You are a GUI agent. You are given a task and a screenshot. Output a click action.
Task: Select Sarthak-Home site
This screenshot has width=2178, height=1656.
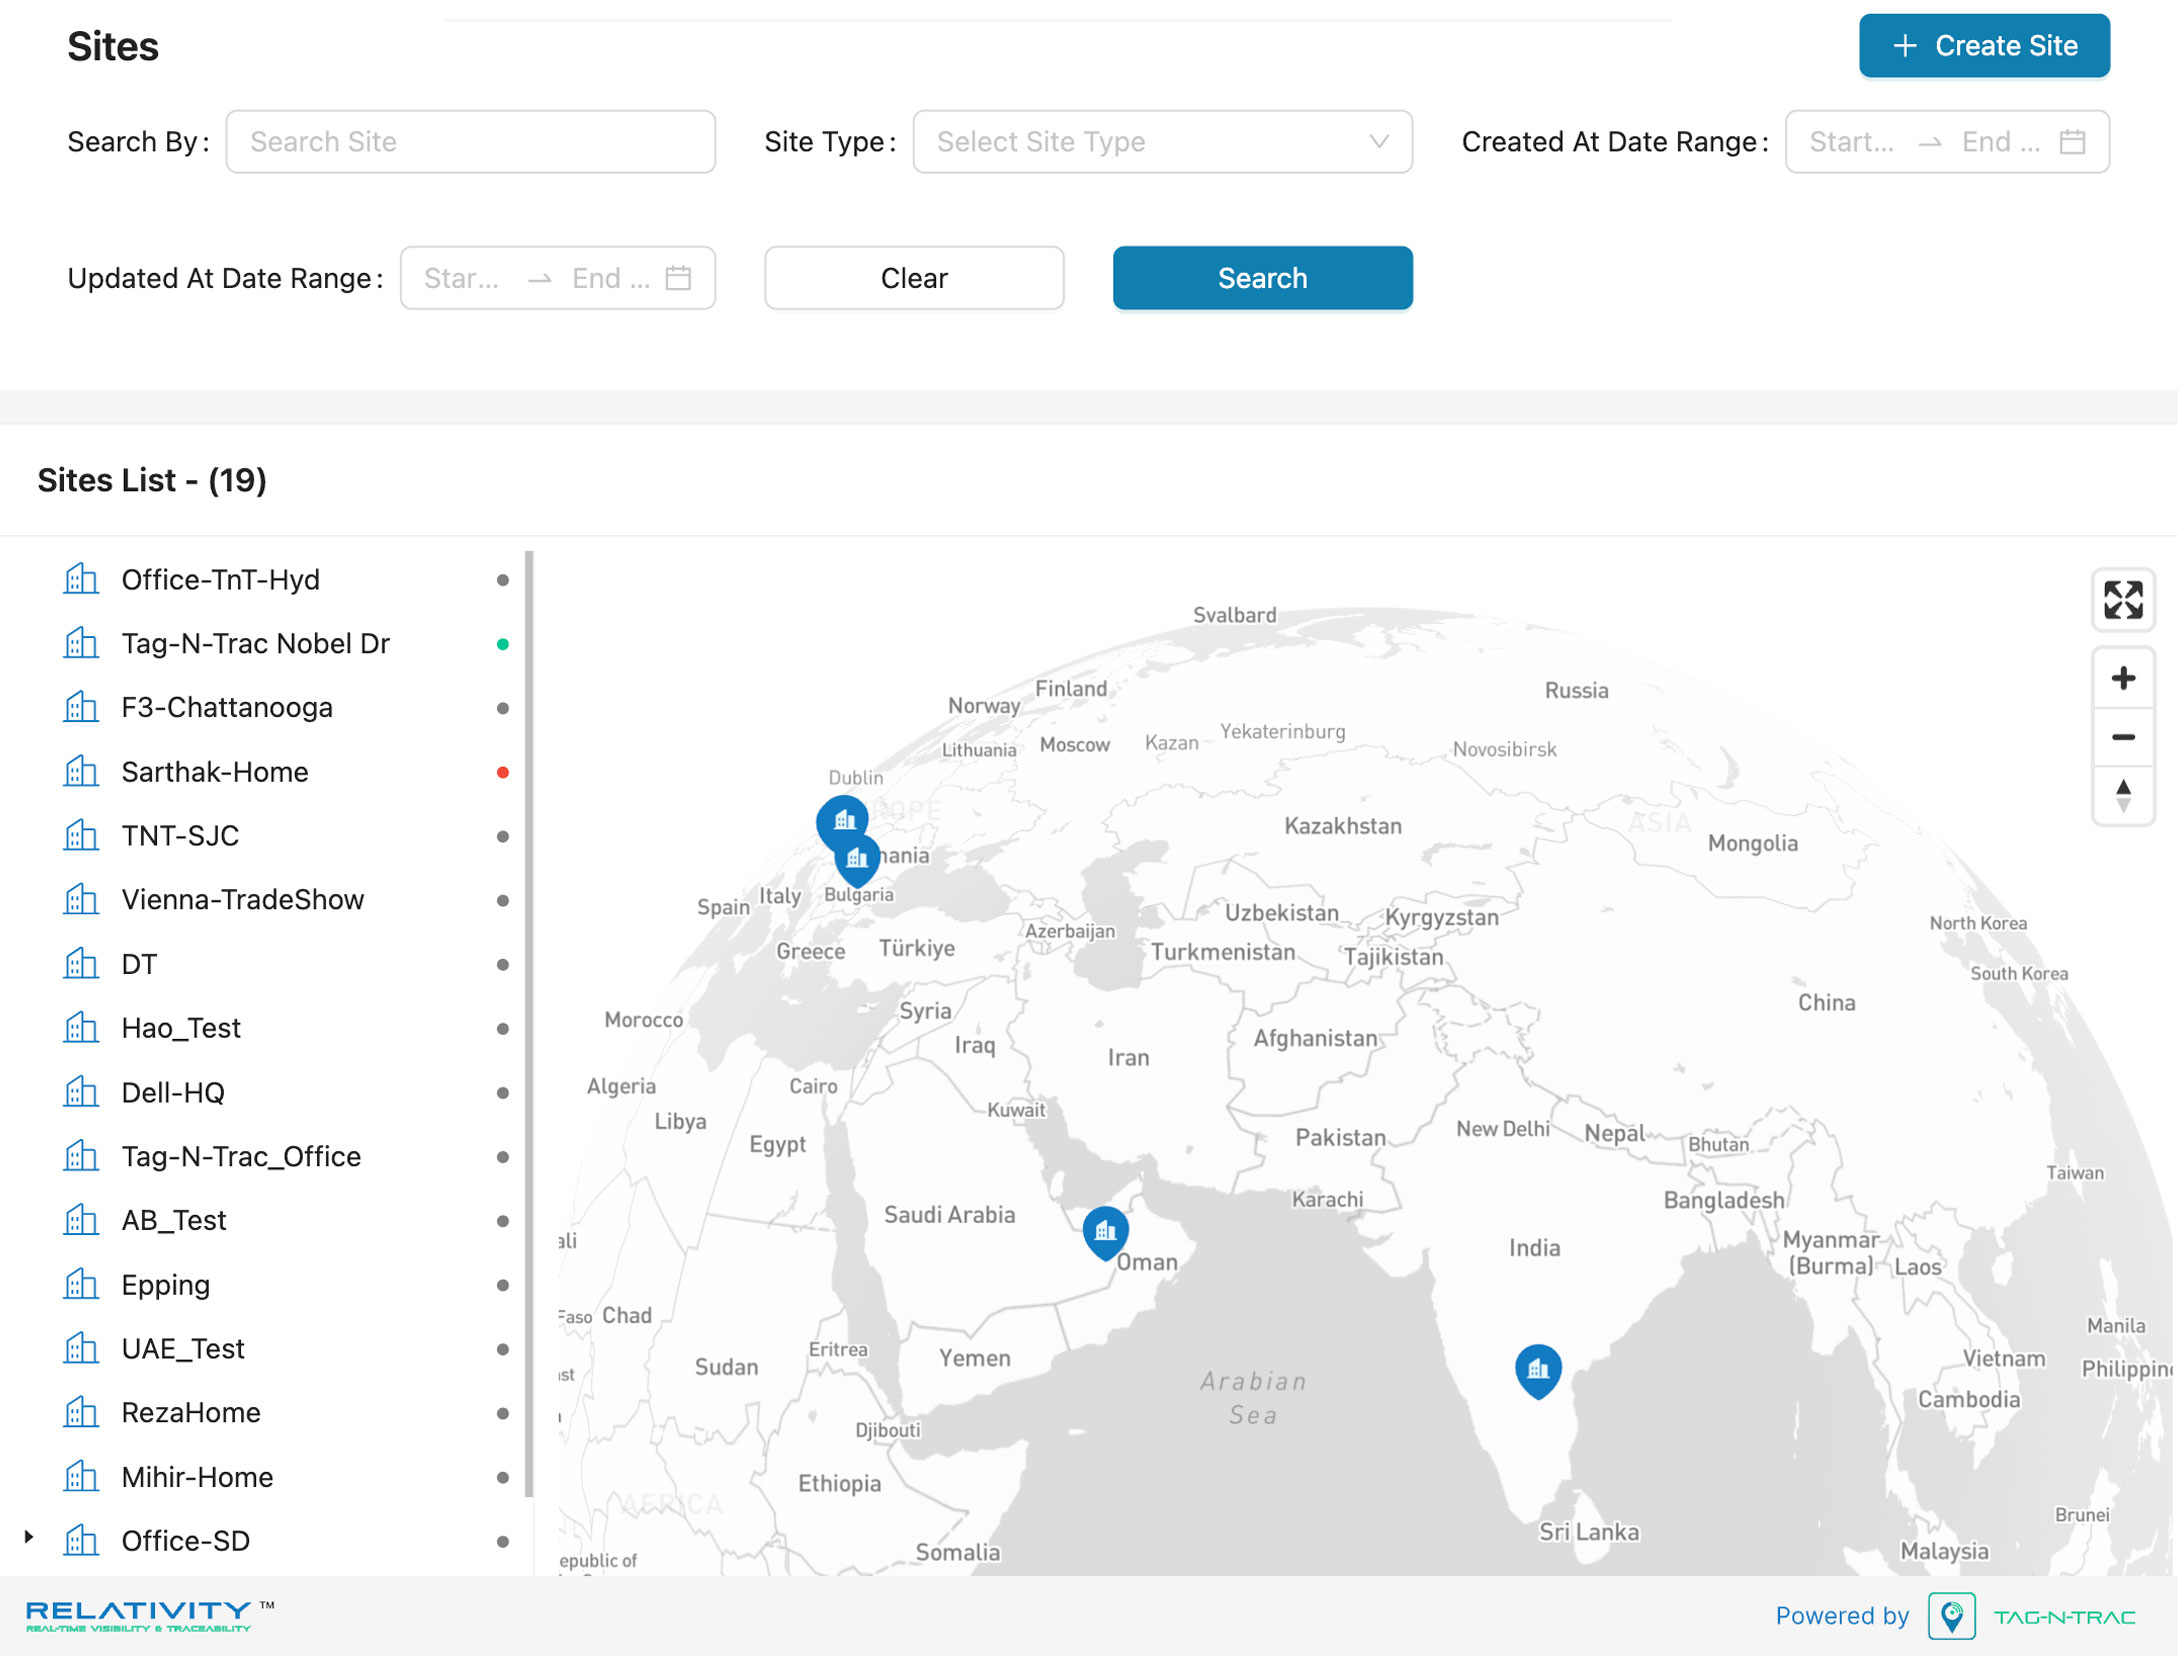[215, 772]
